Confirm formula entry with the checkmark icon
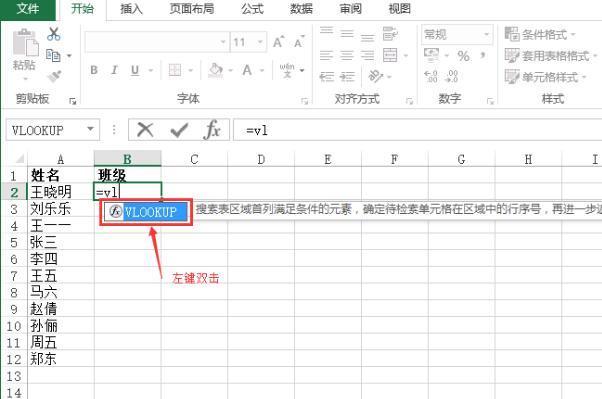Viewport: 602px width, 399px height. pyautogui.click(x=179, y=130)
